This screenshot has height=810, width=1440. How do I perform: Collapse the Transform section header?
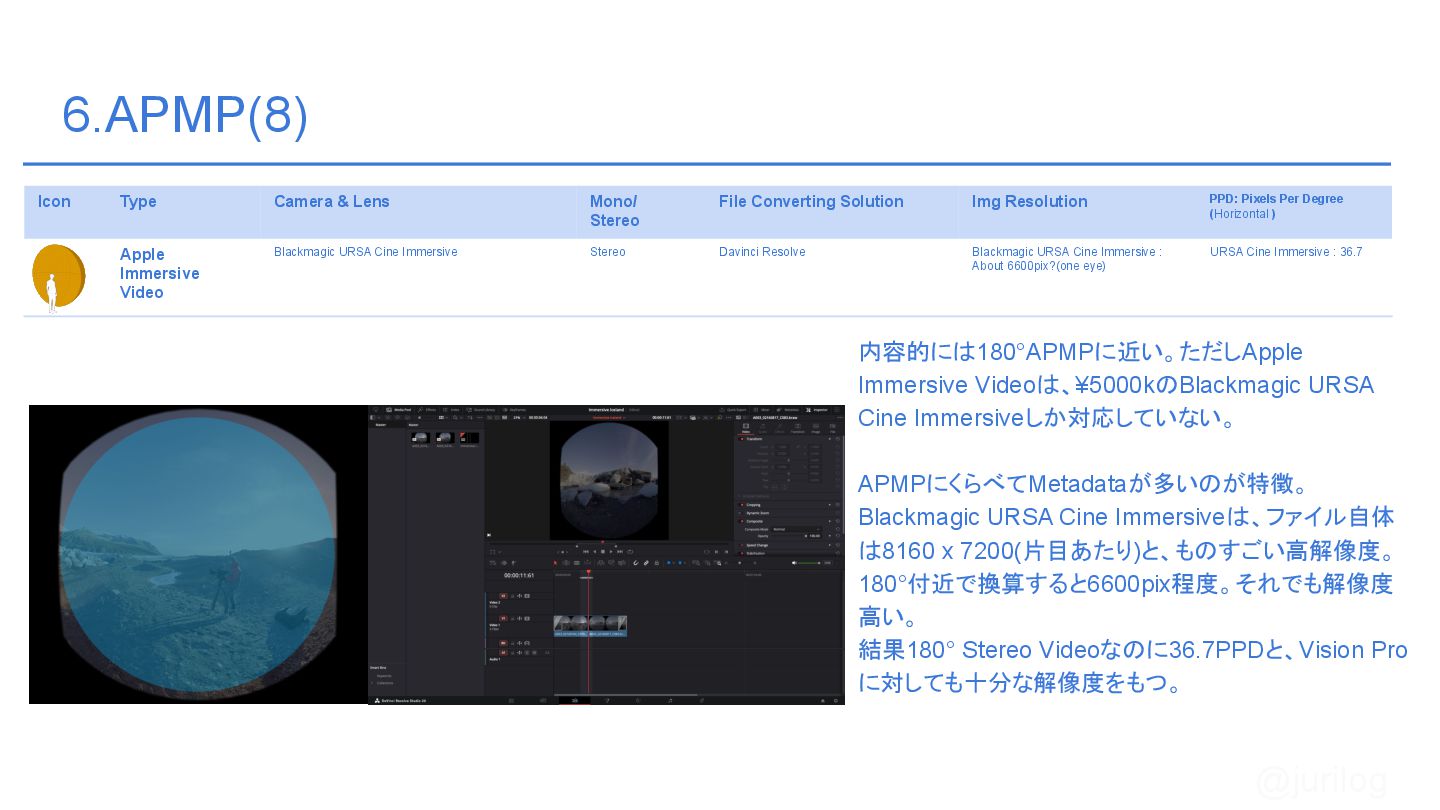[x=754, y=439]
